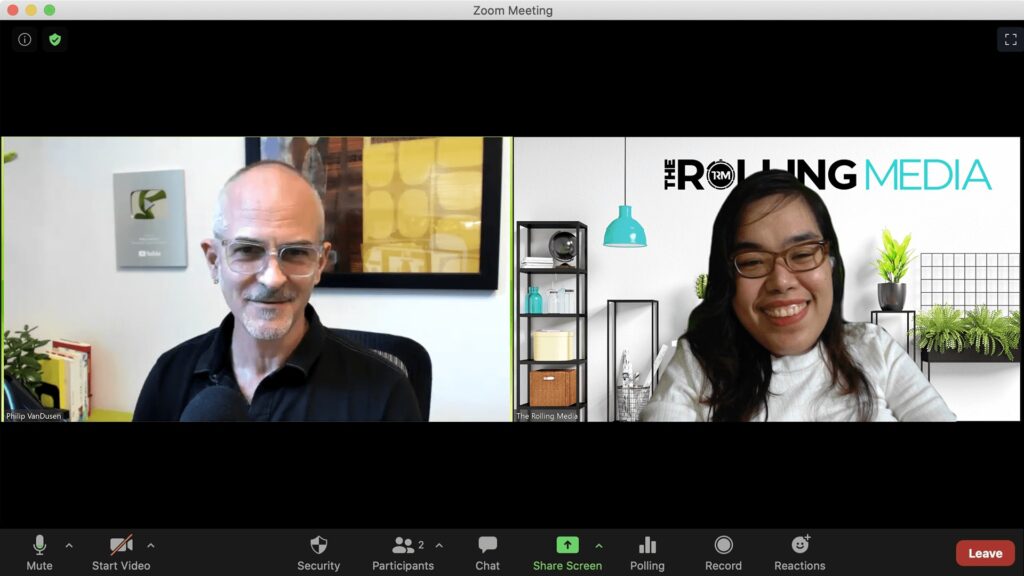
Task: Click the green Share Screen icon
Action: (x=567, y=545)
